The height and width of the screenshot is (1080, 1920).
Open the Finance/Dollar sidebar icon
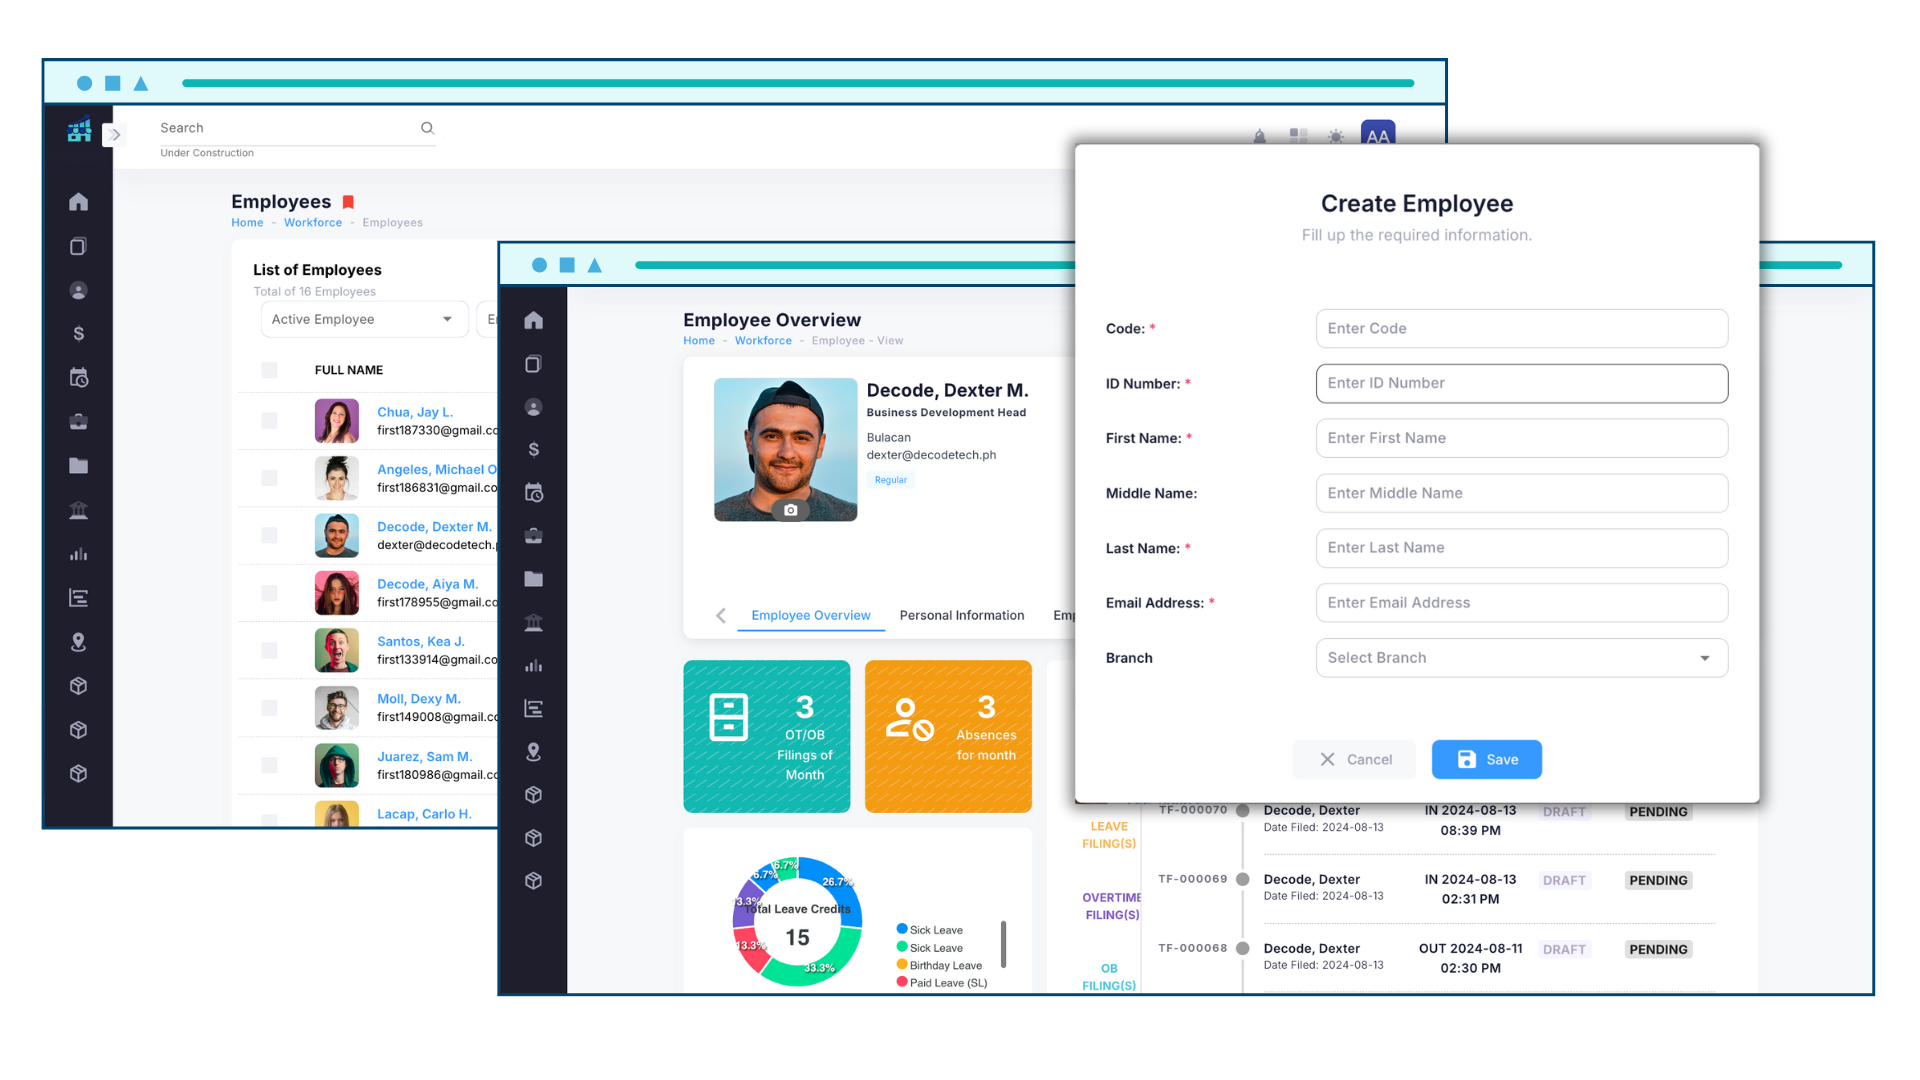pos(79,334)
